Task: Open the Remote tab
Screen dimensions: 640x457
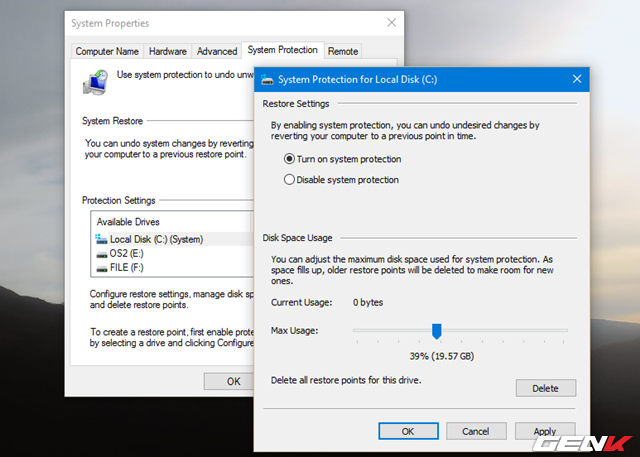Action: coord(343,51)
